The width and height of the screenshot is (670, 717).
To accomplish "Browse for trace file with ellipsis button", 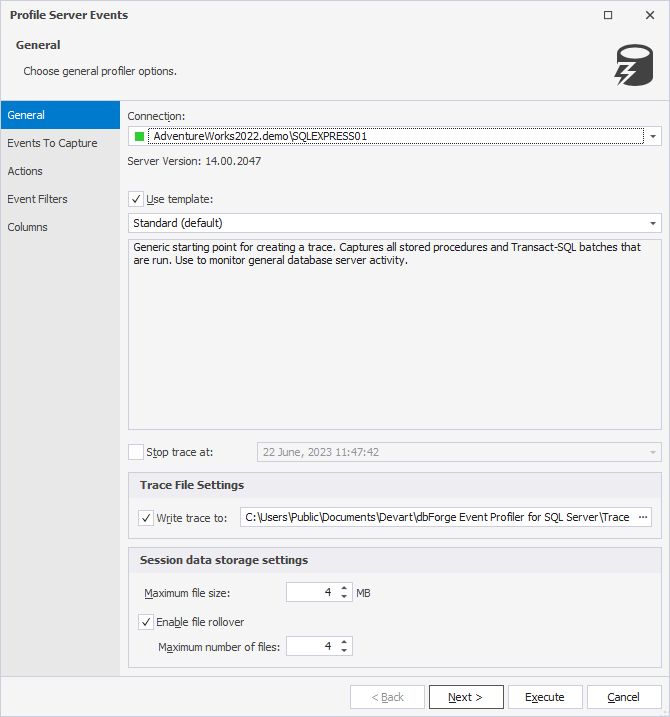I will pos(643,517).
